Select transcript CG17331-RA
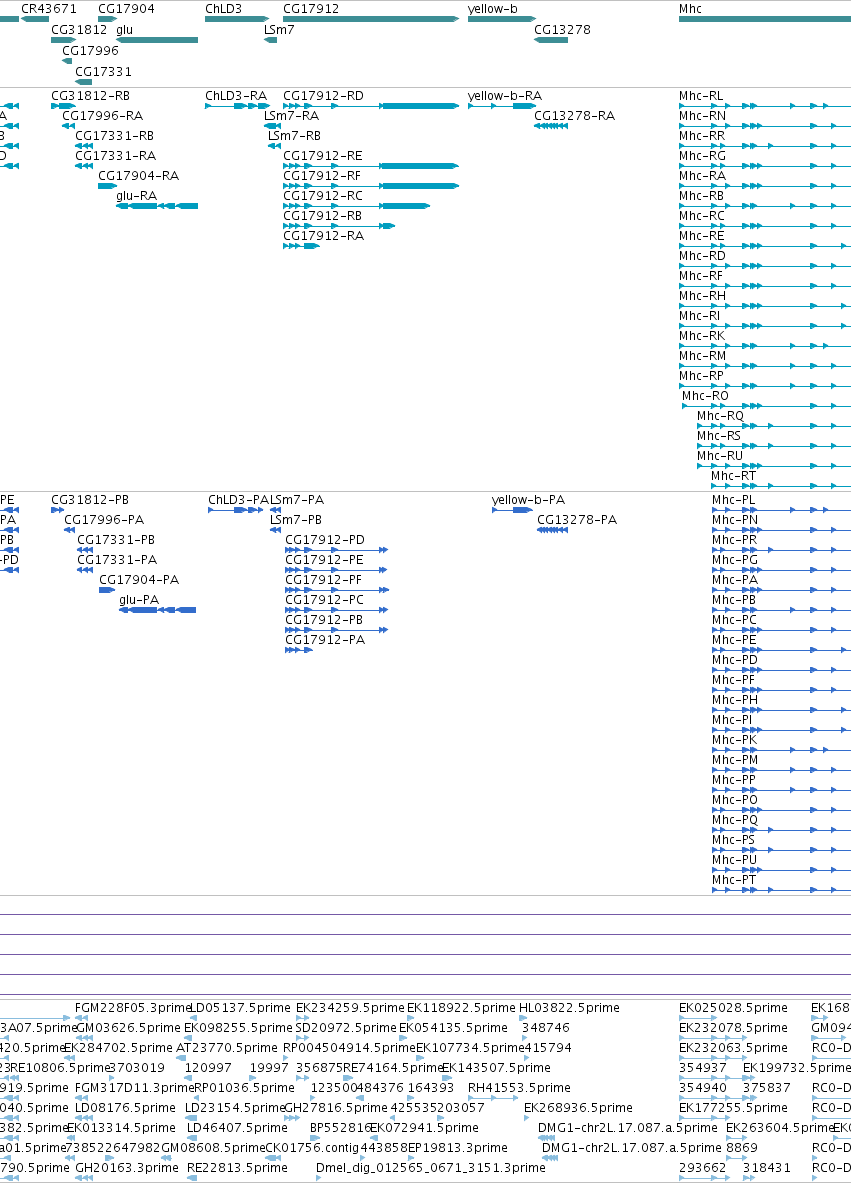851x1183 pixels. pyautogui.click(x=115, y=155)
